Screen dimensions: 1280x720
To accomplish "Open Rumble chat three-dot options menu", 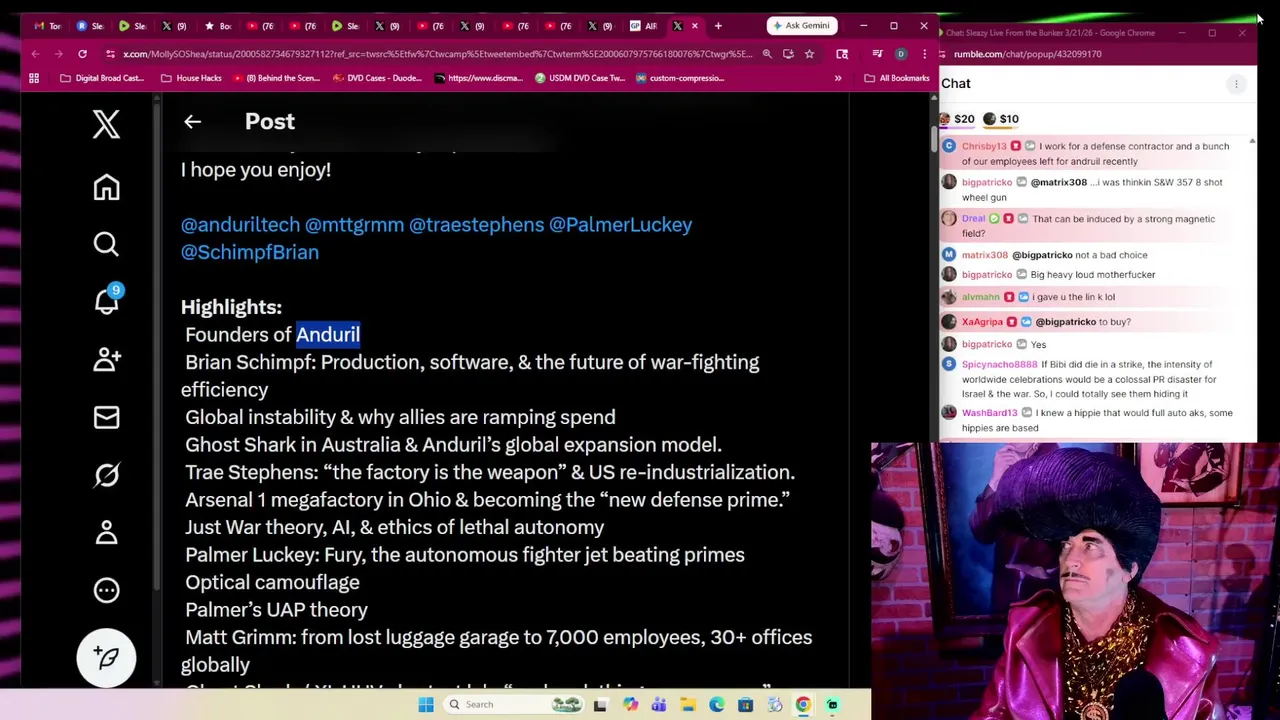I will pos(1236,84).
